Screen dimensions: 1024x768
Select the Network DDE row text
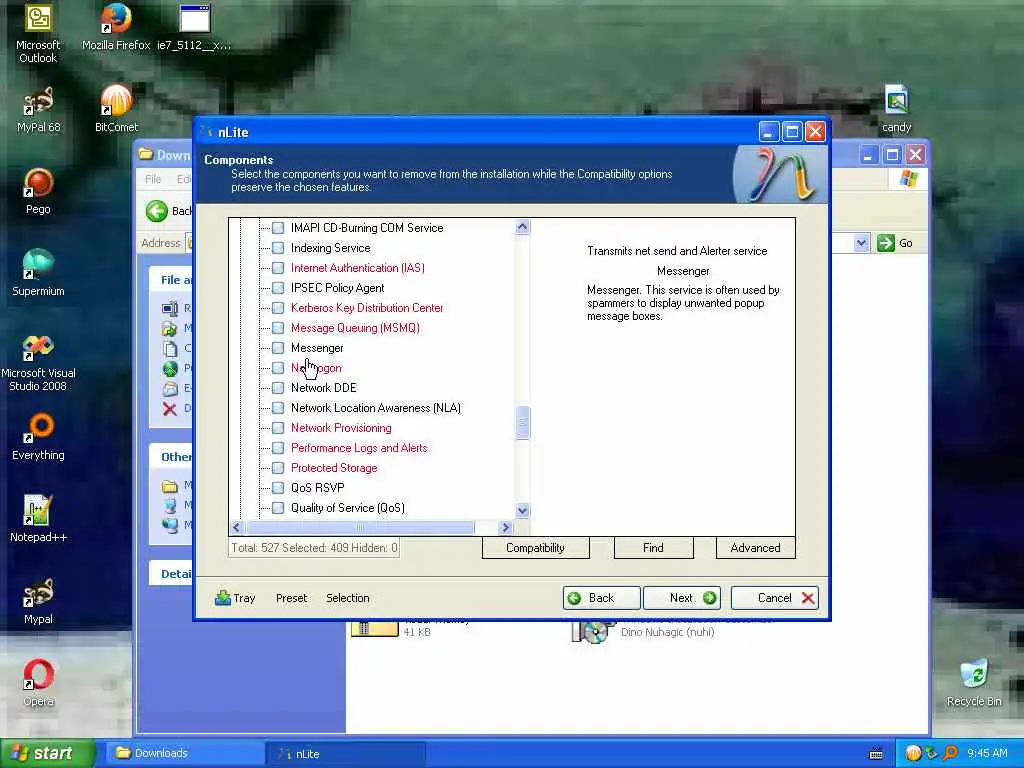tap(323, 388)
